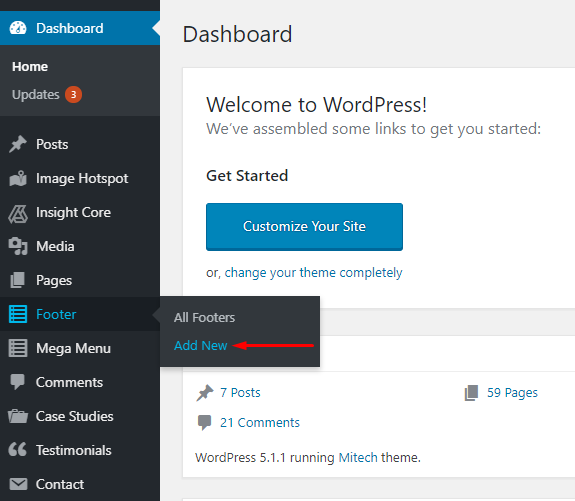Open the Updates submenu entry
The height and width of the screenshot is (501, 575).
click(x=36, y=95)
